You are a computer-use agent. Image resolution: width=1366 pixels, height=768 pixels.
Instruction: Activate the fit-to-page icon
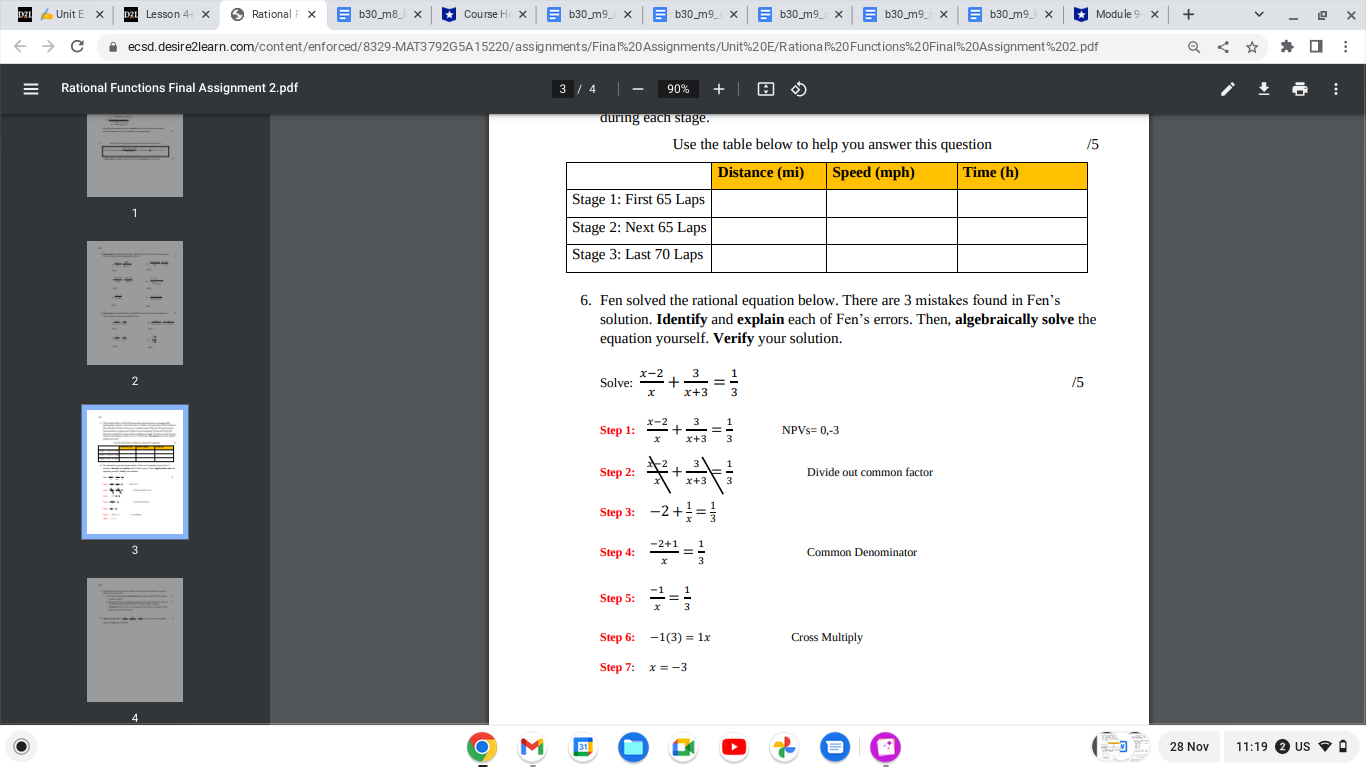(x=765, y=89)
